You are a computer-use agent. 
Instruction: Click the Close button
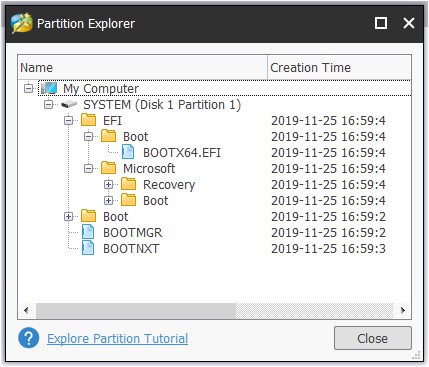pyautogui.click(x=373, y=338)
